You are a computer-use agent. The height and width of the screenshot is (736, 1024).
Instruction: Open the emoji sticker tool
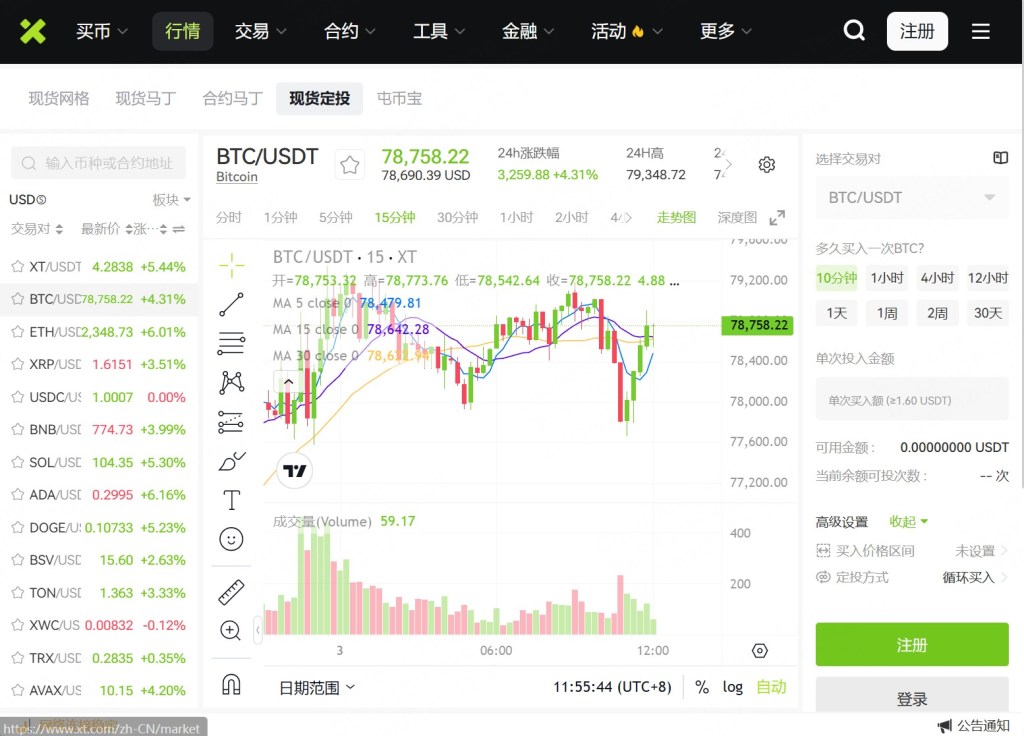point(231,538)
